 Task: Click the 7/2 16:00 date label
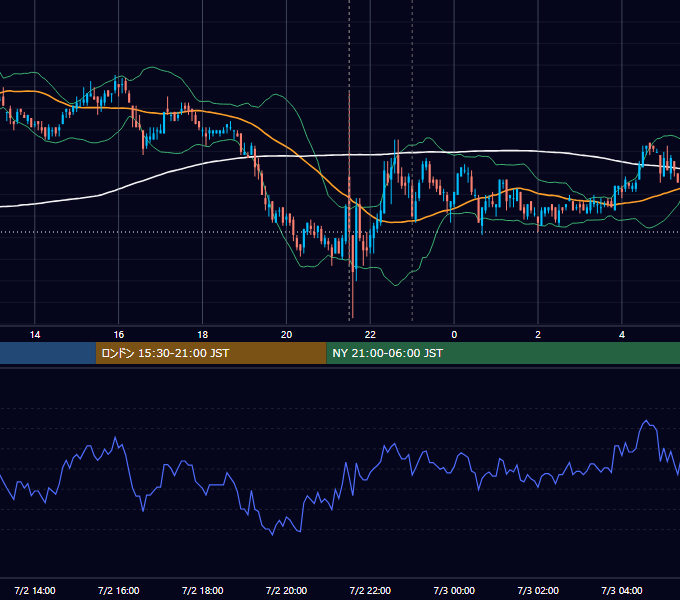tap(118, 590)
